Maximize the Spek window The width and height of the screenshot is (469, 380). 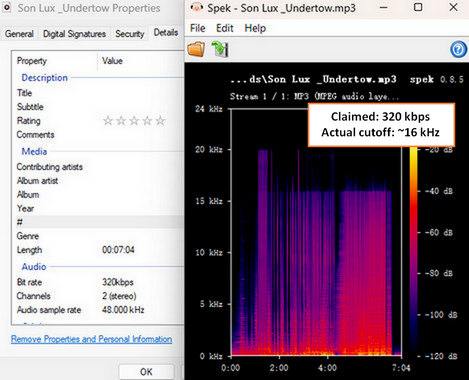click(x=418, y=7)
